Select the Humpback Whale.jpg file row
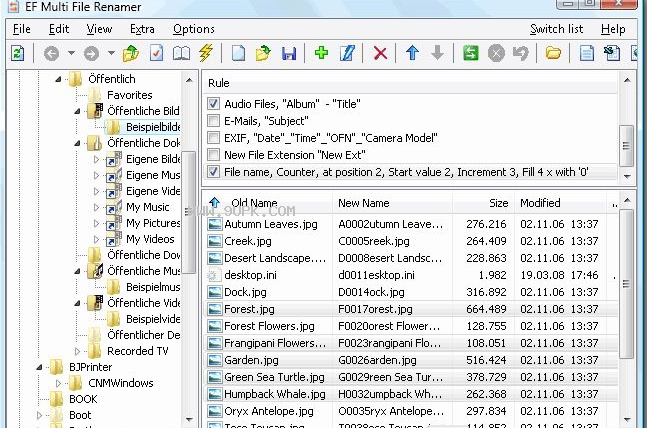 (411, 394)
